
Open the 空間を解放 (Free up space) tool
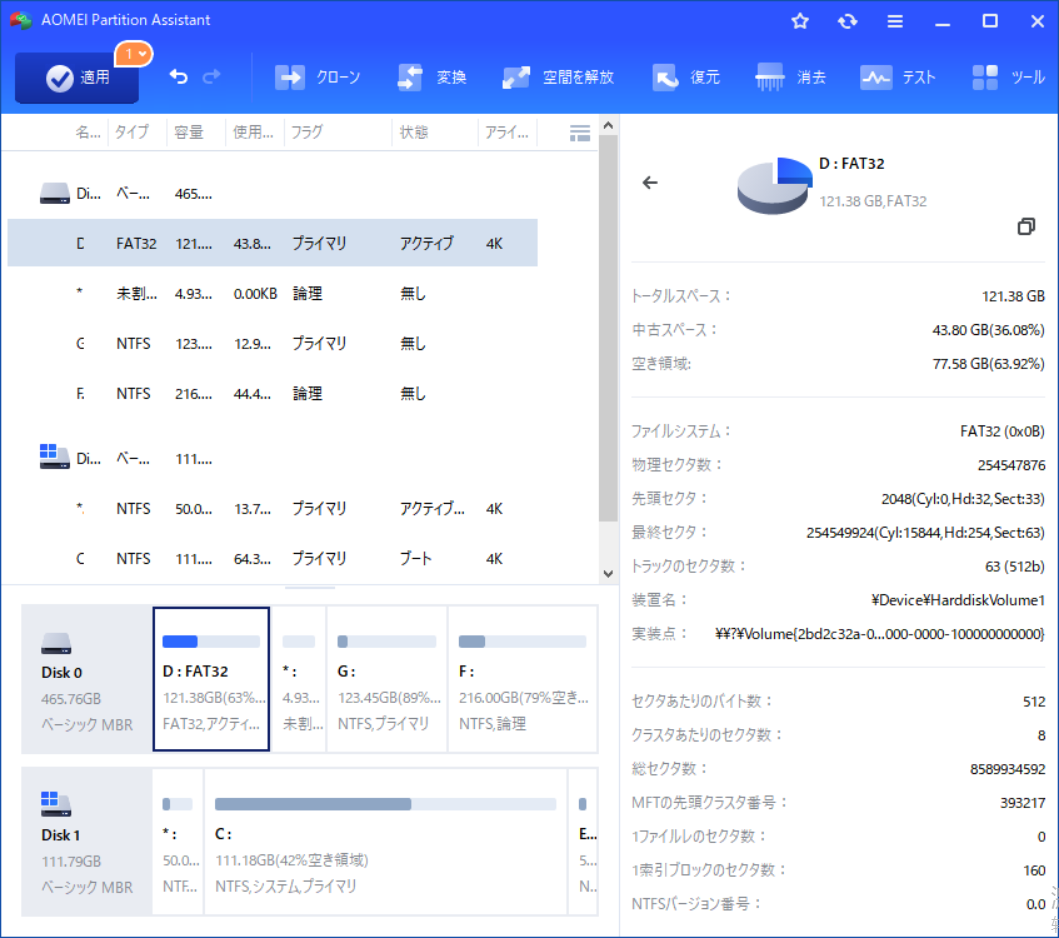tap(558, 78)
